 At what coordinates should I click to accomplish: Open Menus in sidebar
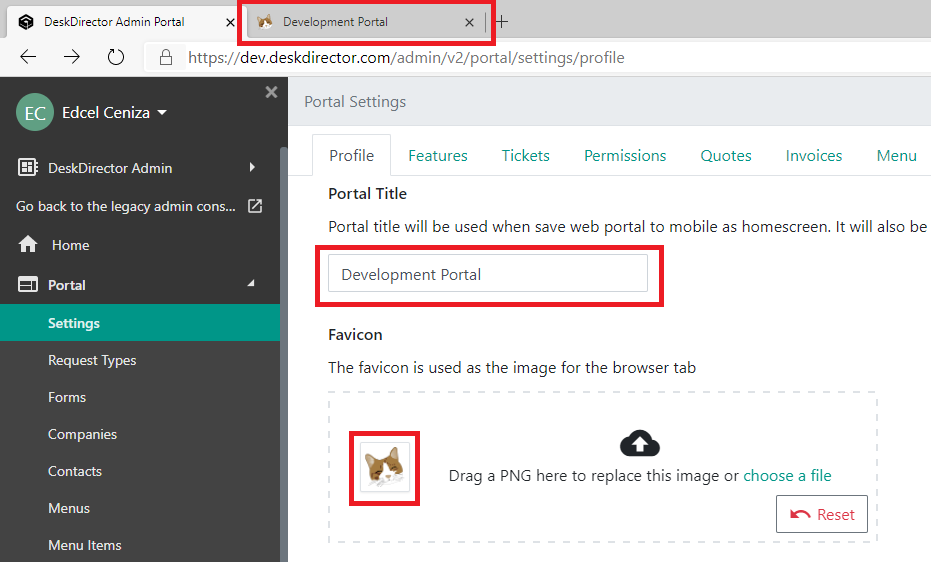pyautogui.click(x=69, y=508)
